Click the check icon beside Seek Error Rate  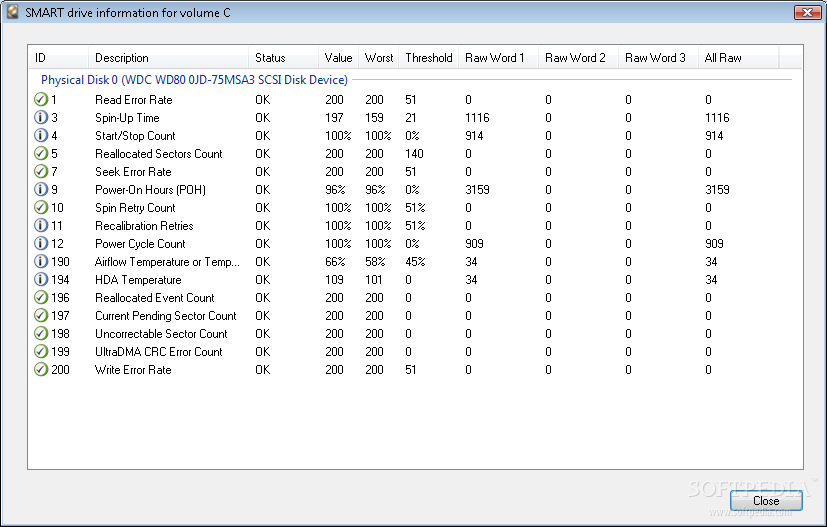pos(41,171)
